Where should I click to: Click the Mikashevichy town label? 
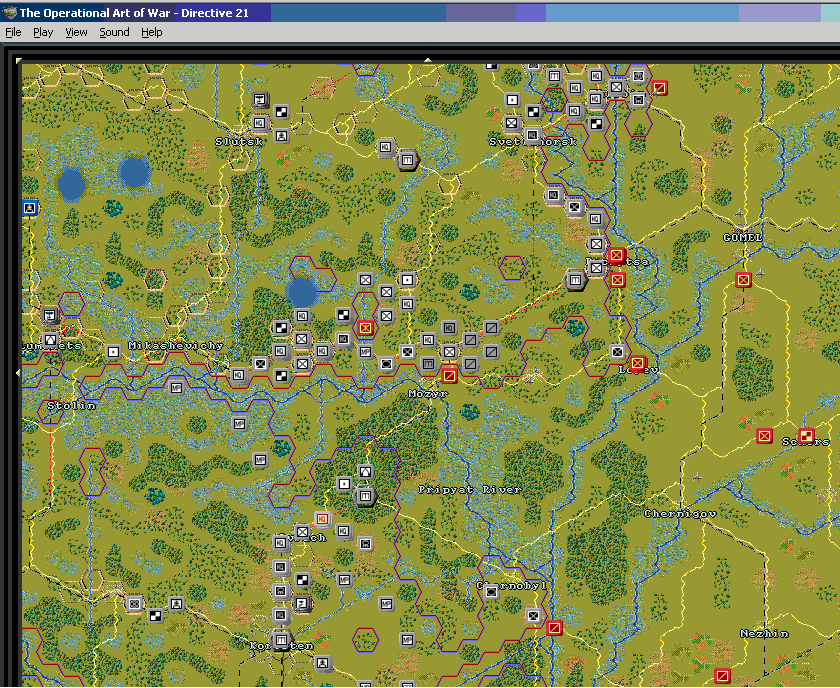[176, 346]
